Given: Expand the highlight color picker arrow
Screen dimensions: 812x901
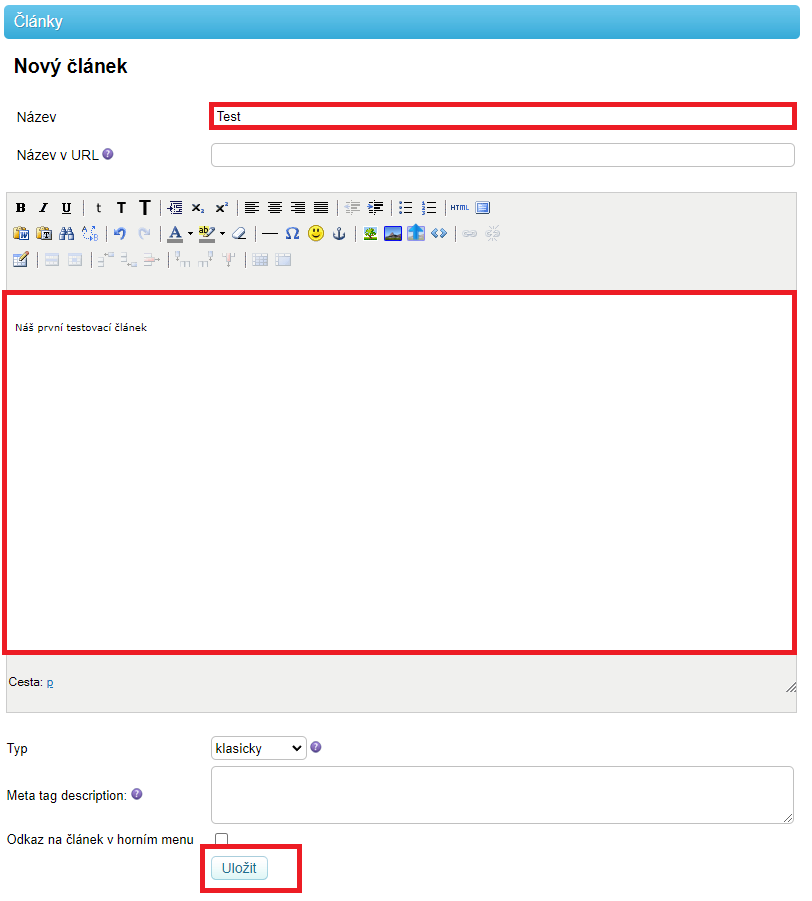Looking at the screenshot, I should point(222,234).
